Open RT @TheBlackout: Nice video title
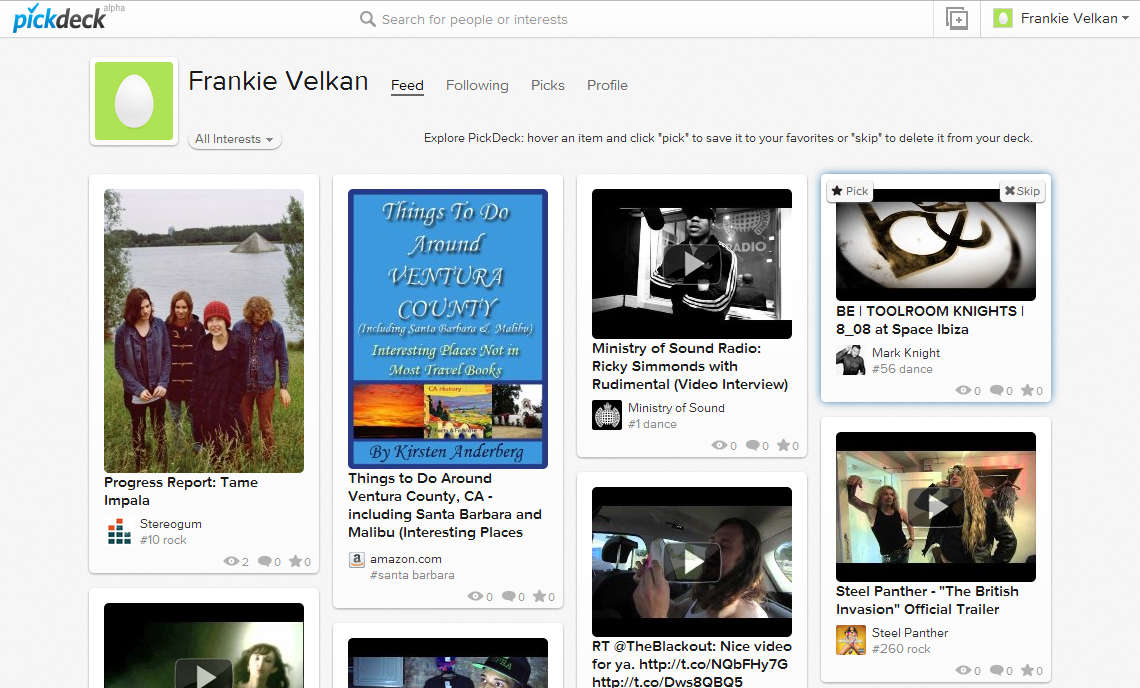 click(x=691, y=663)
